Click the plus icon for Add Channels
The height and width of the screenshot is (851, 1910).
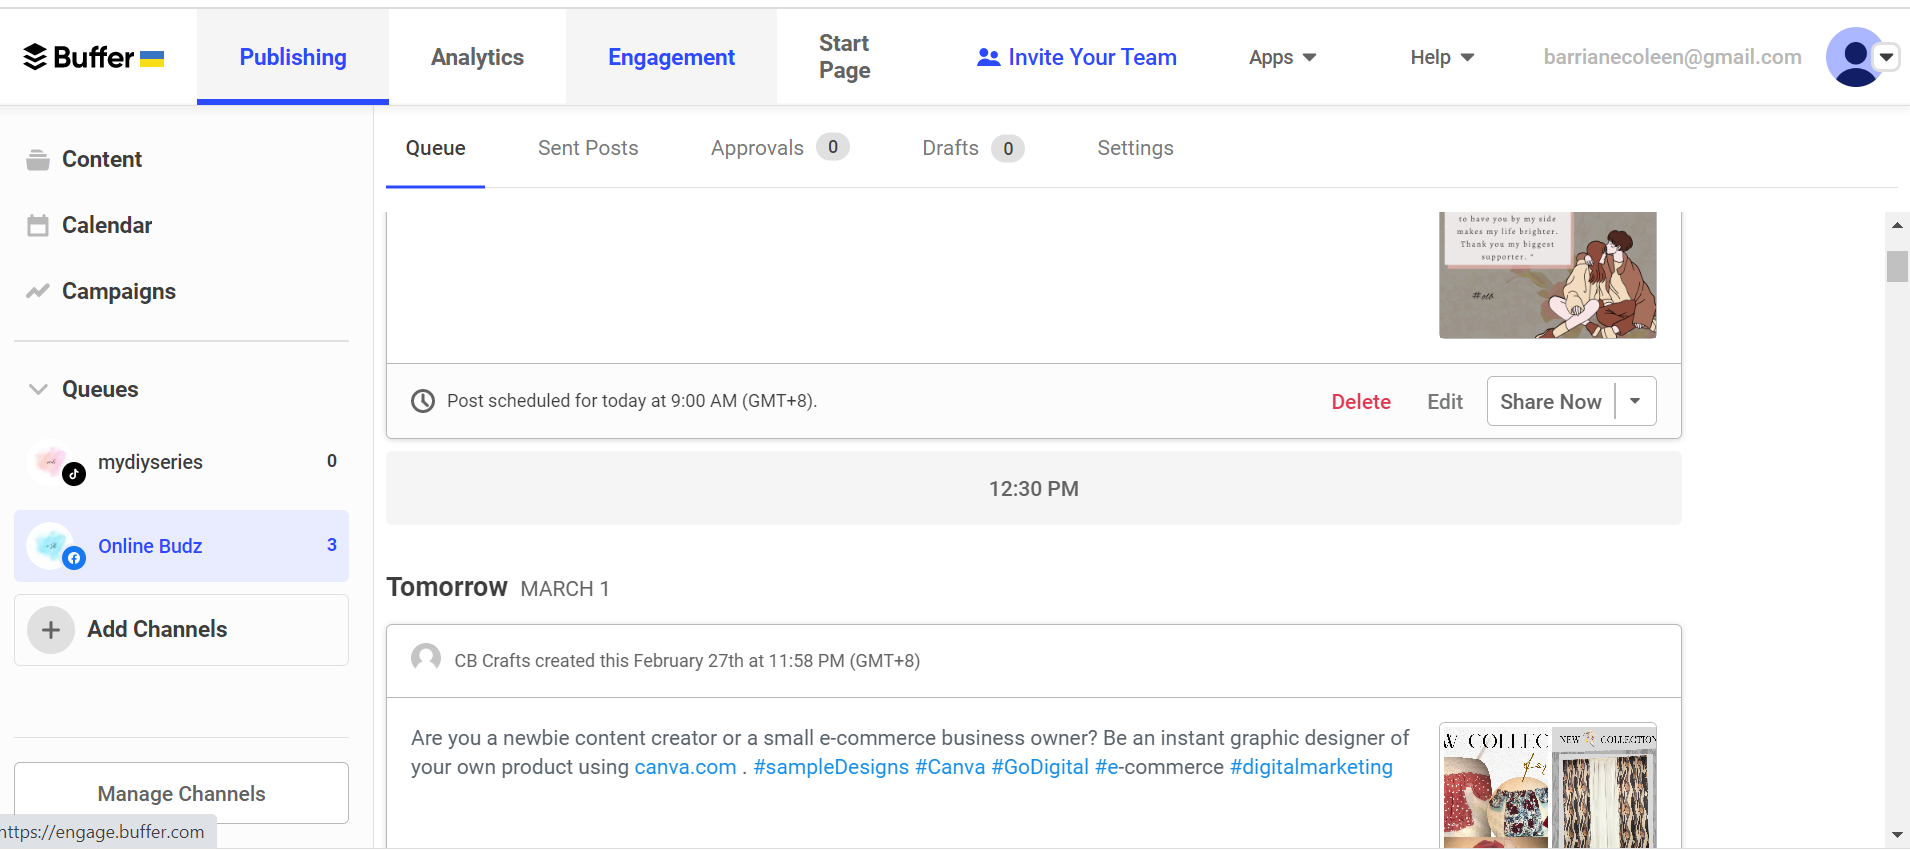point(51,630)
